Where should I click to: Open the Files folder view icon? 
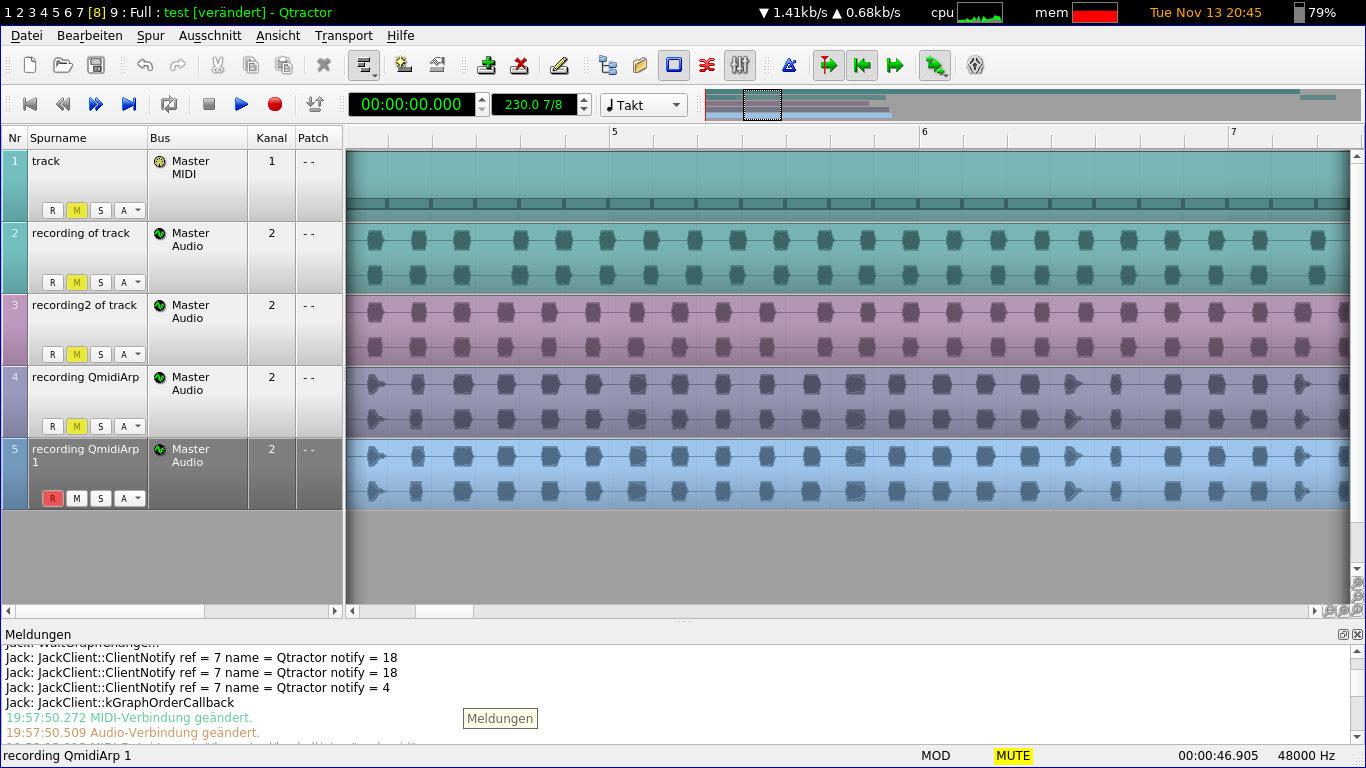click(641, 65)
